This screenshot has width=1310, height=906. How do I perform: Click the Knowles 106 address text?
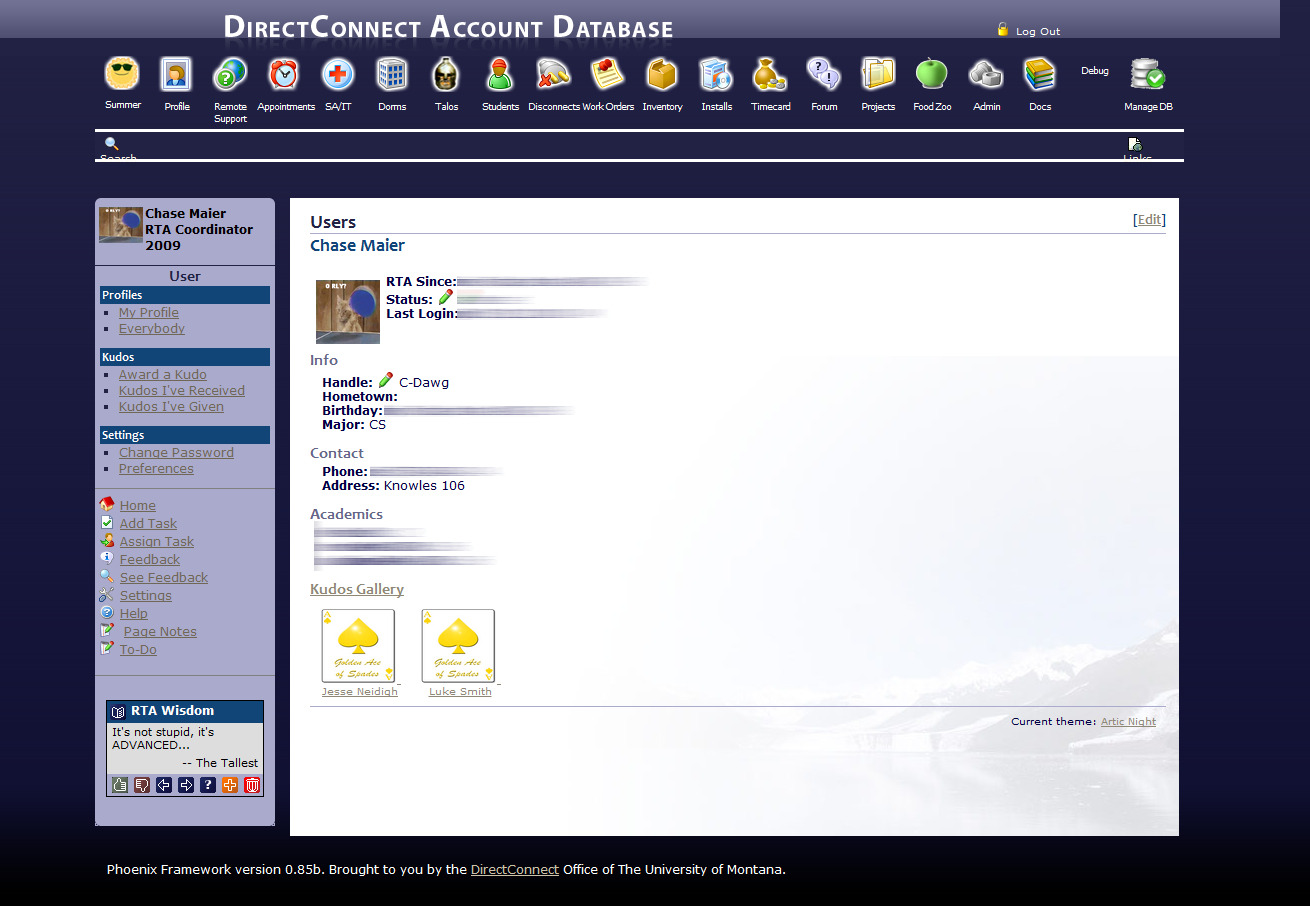424,486
